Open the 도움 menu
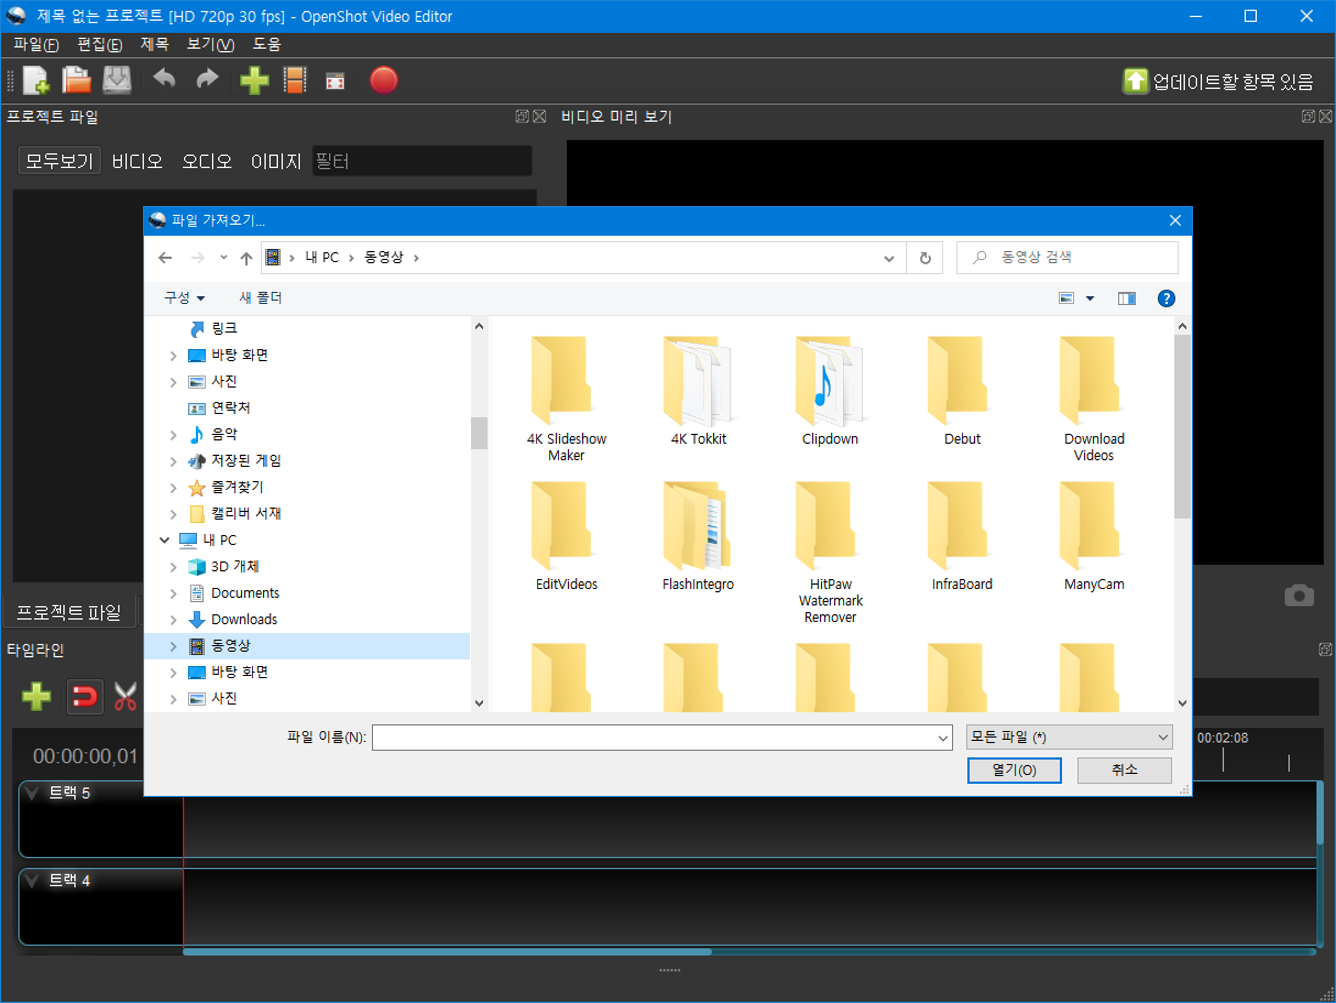Screen dimensions: 1336x1003 (x=267, y=44)
